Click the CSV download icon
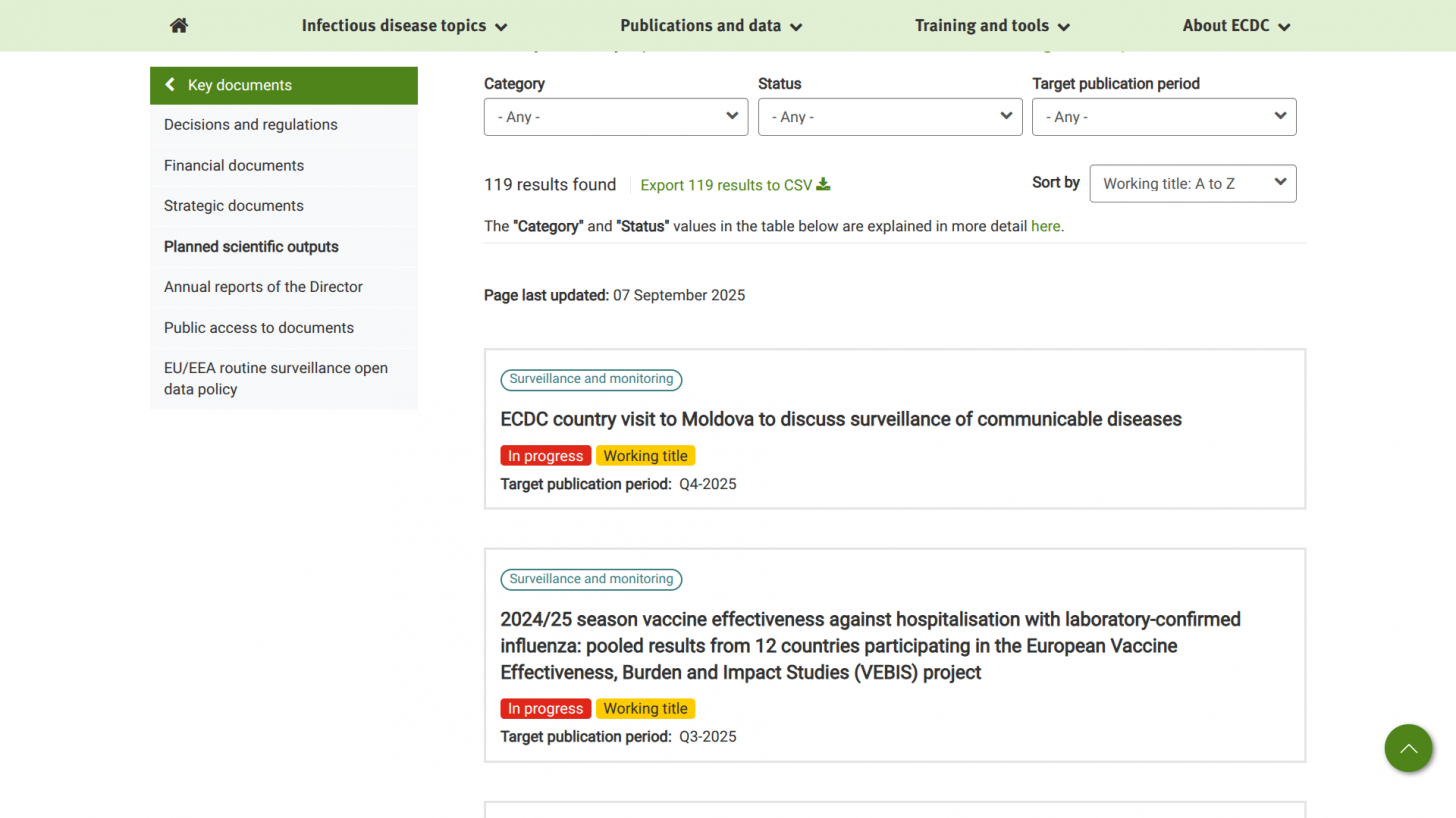The height and width of the screenshot is (818, 1456). [x=823, y=184]
